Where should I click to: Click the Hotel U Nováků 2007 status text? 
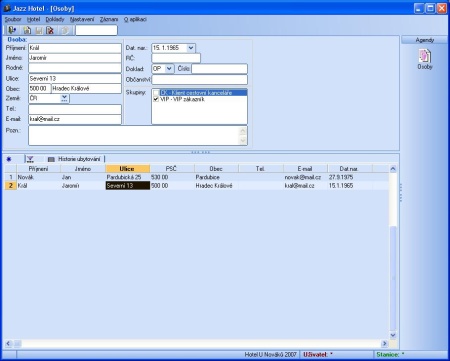point(270,355)
